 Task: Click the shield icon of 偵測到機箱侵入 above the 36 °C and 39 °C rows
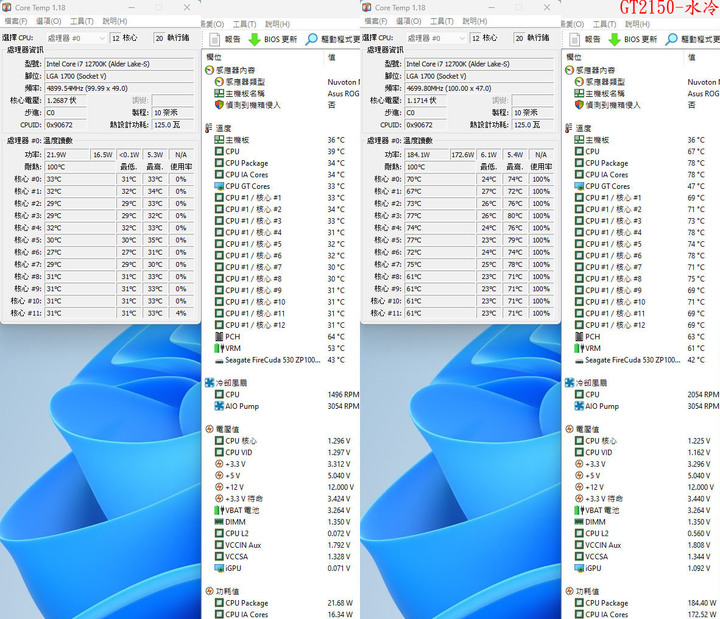[x=219, y=105]
